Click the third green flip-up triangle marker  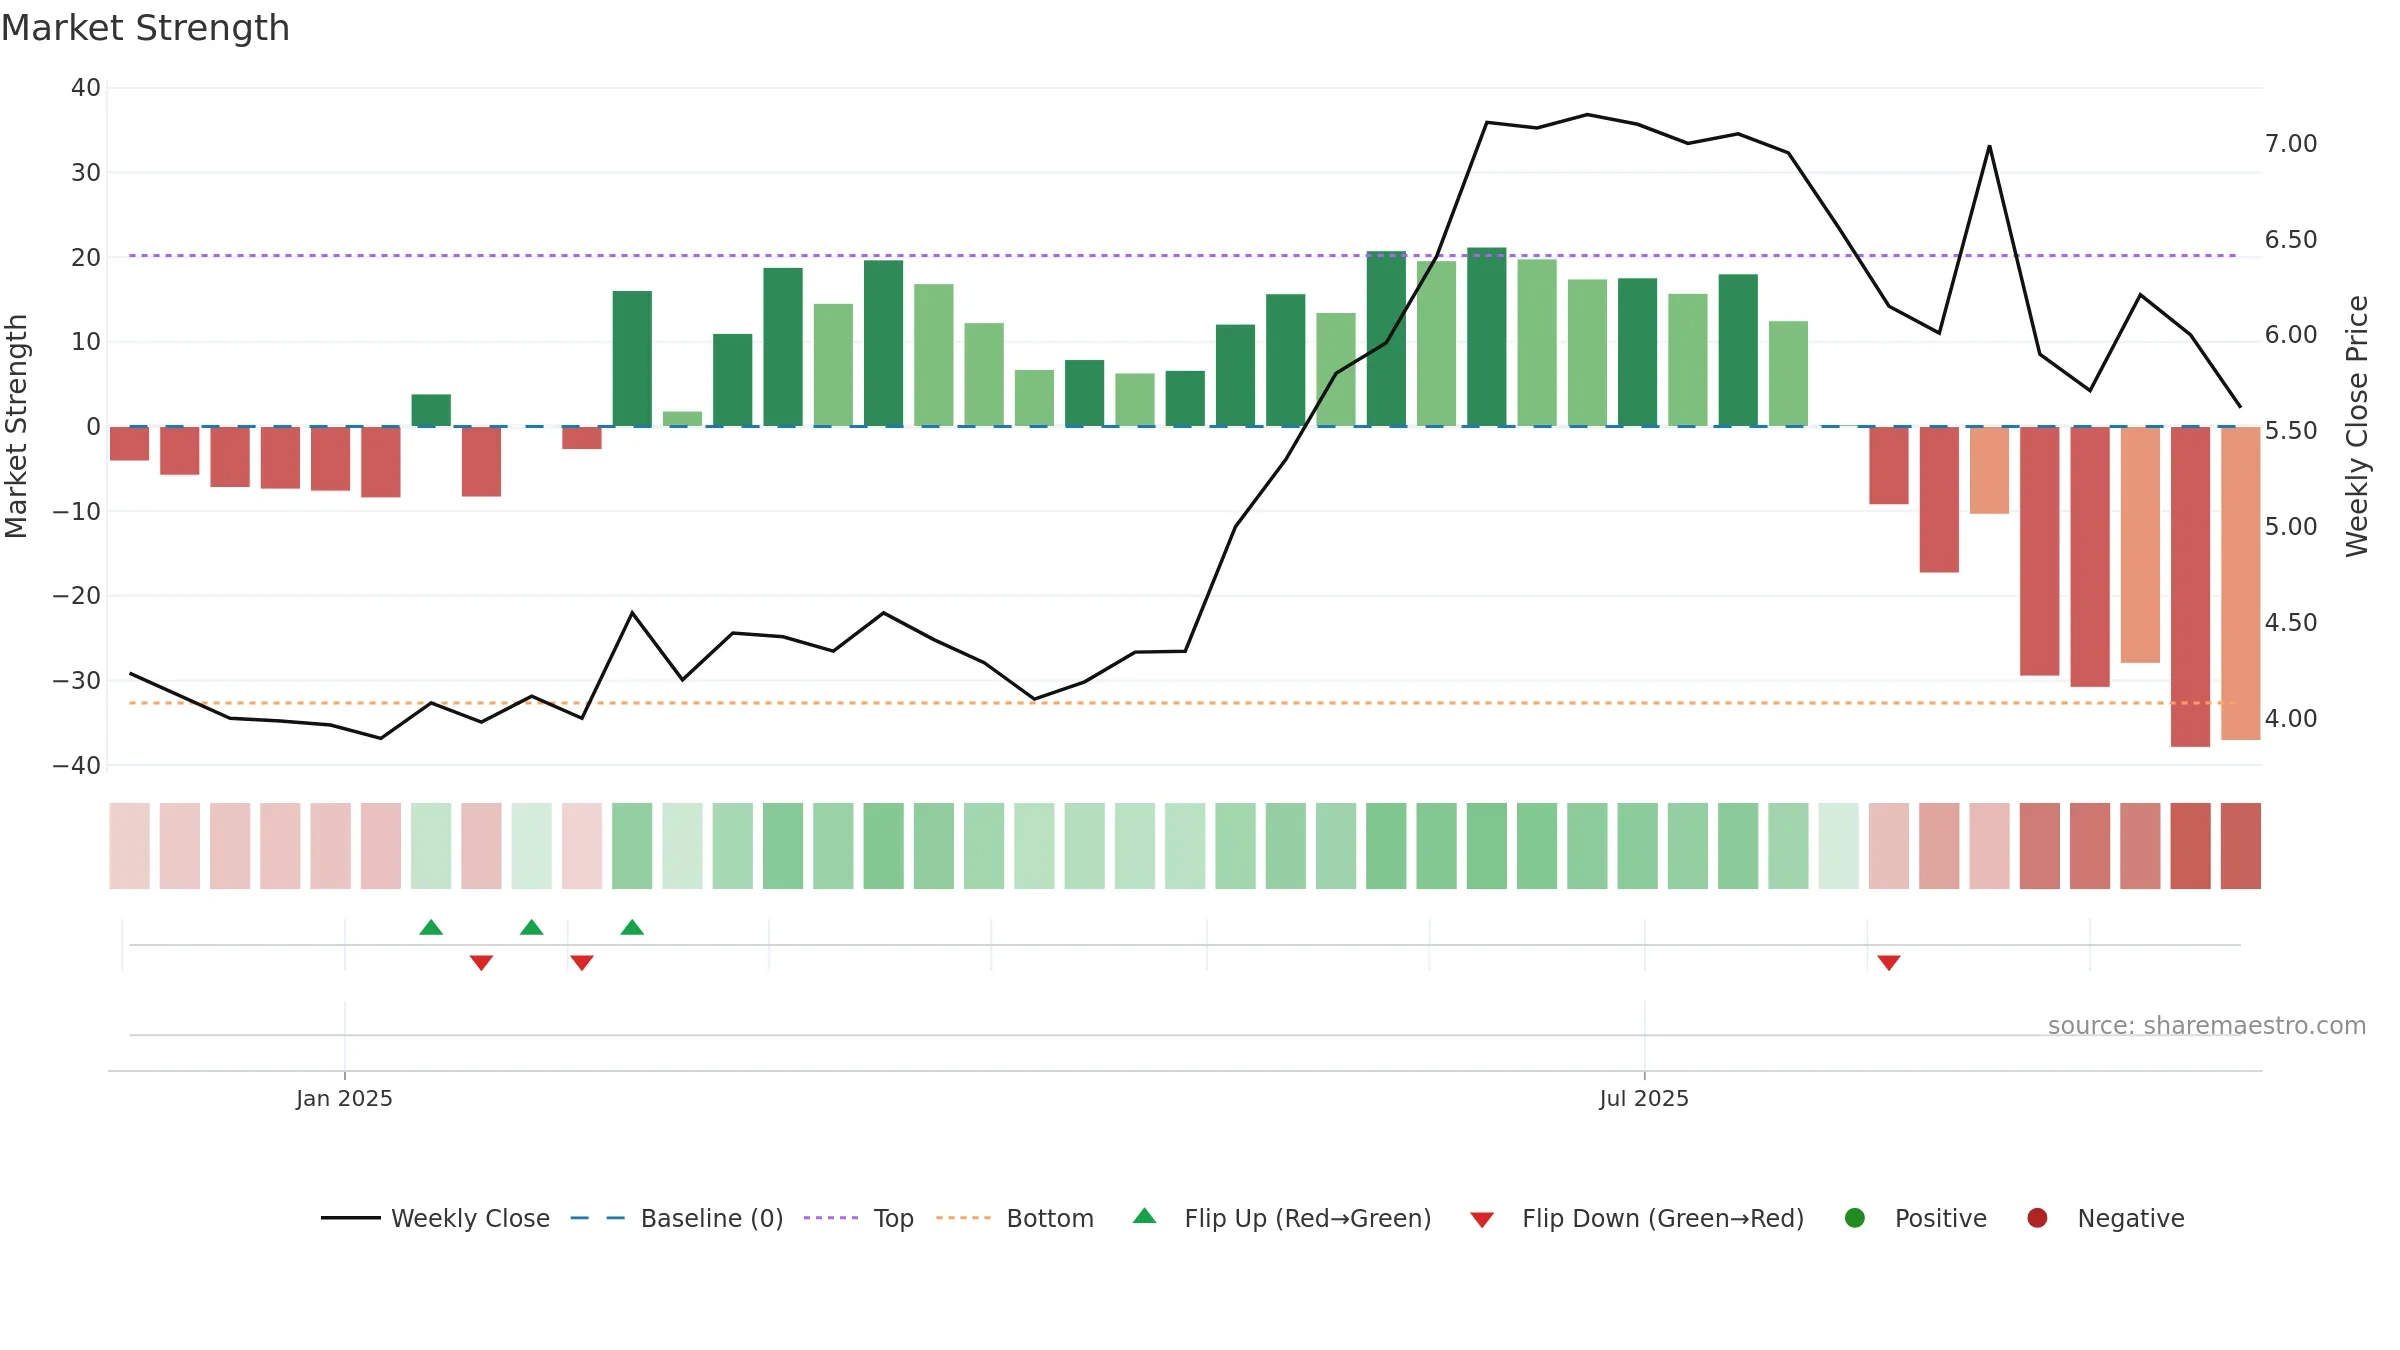click(x=632, y=927)
